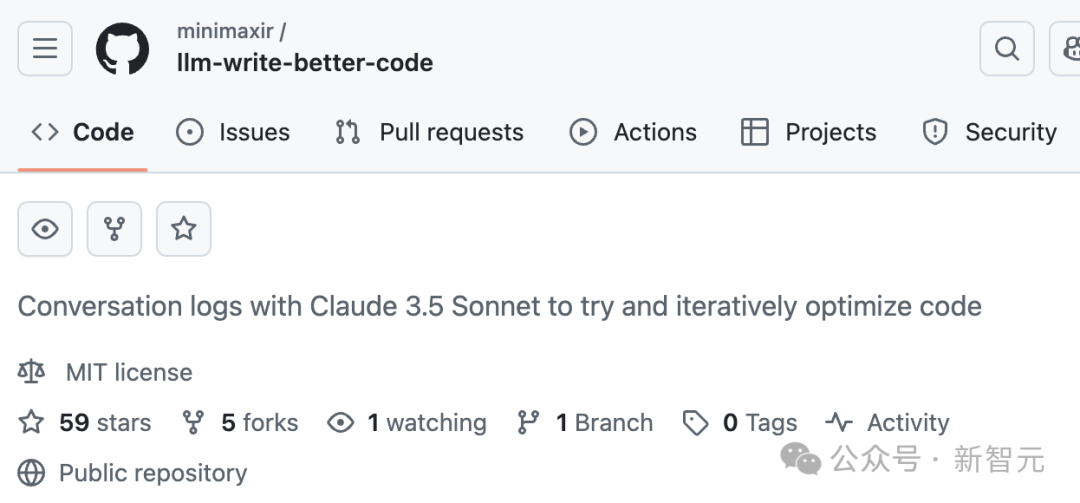Click the GitHub Octocat logo
This screenshot has height=503, width=1080.
pyautogui.click(x=122, y=48)
